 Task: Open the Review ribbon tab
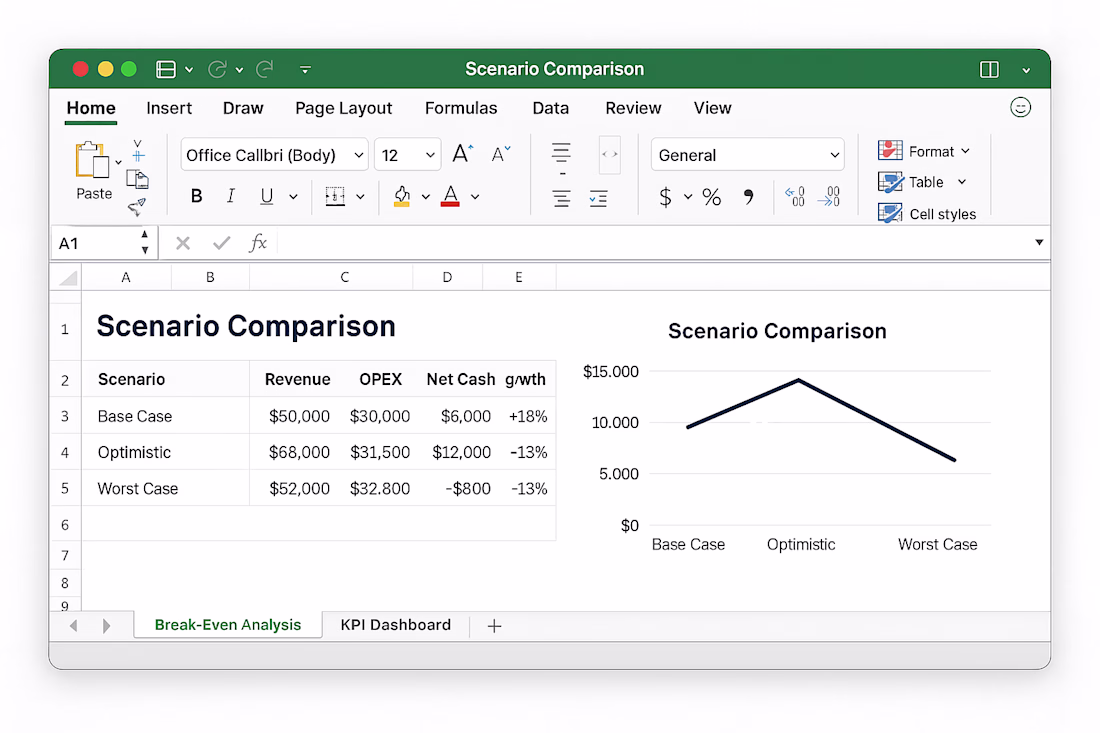(x=633, y=108)
